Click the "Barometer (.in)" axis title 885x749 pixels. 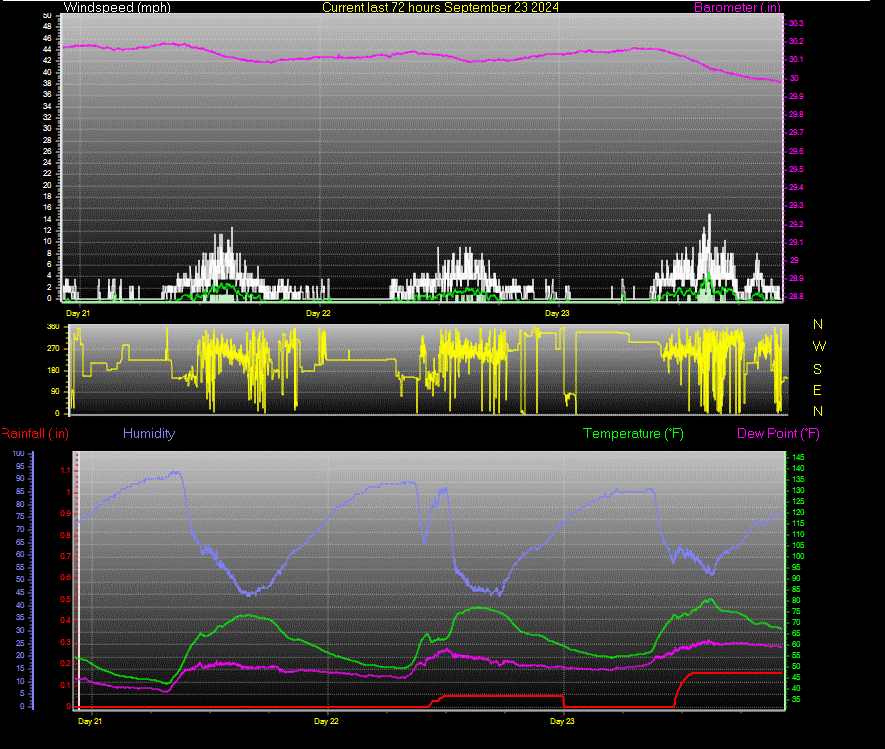point(737,7)
